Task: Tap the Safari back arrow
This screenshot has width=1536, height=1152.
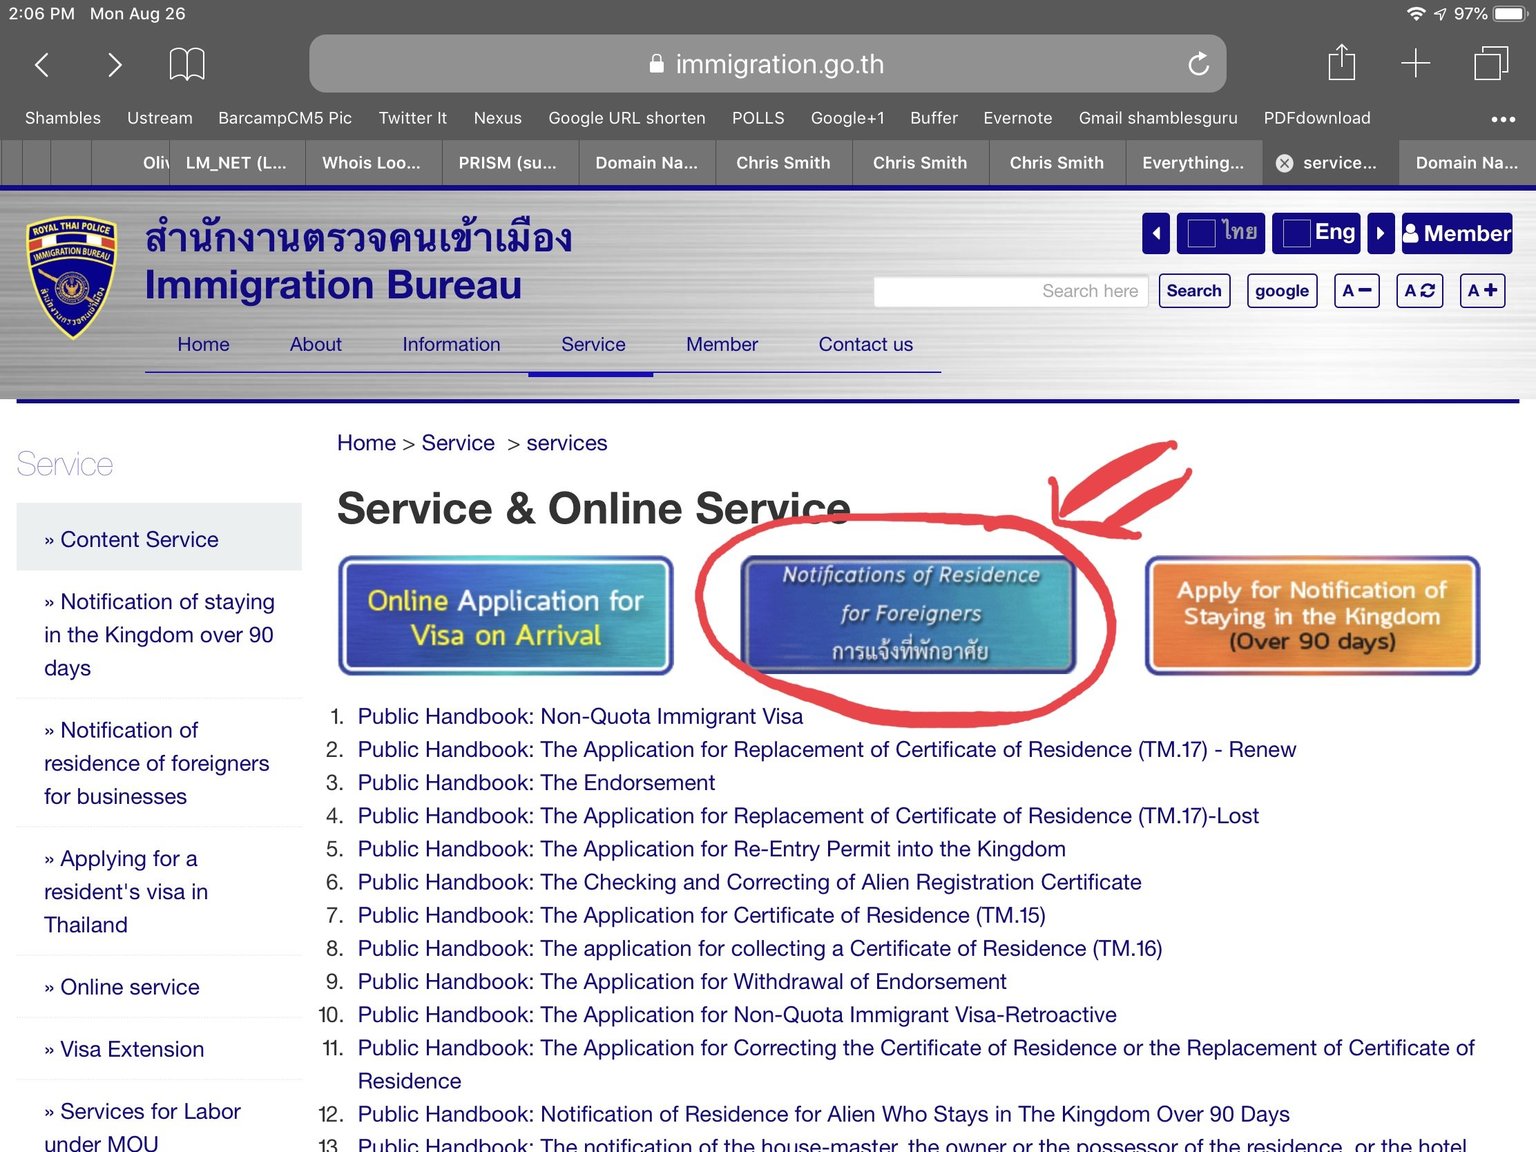Action: 42,65
